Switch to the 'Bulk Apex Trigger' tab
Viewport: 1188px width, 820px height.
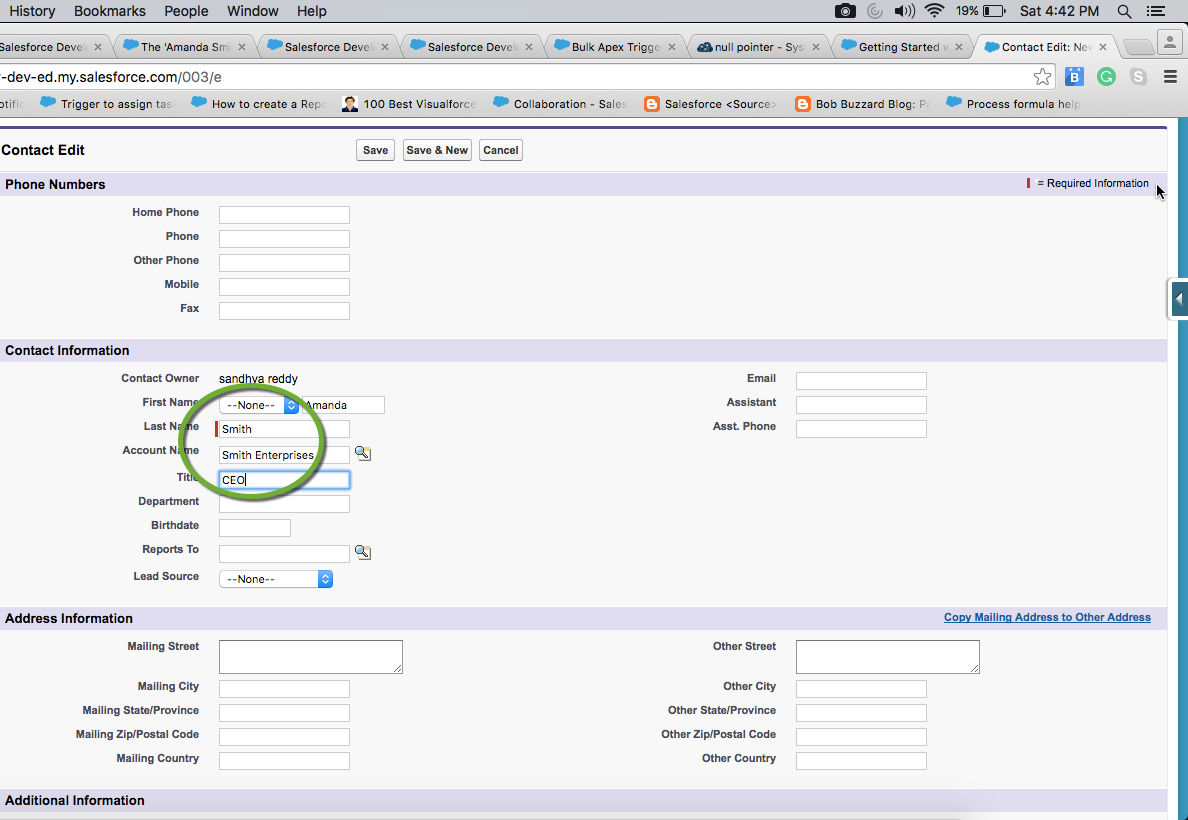click(x=615, y=47)
